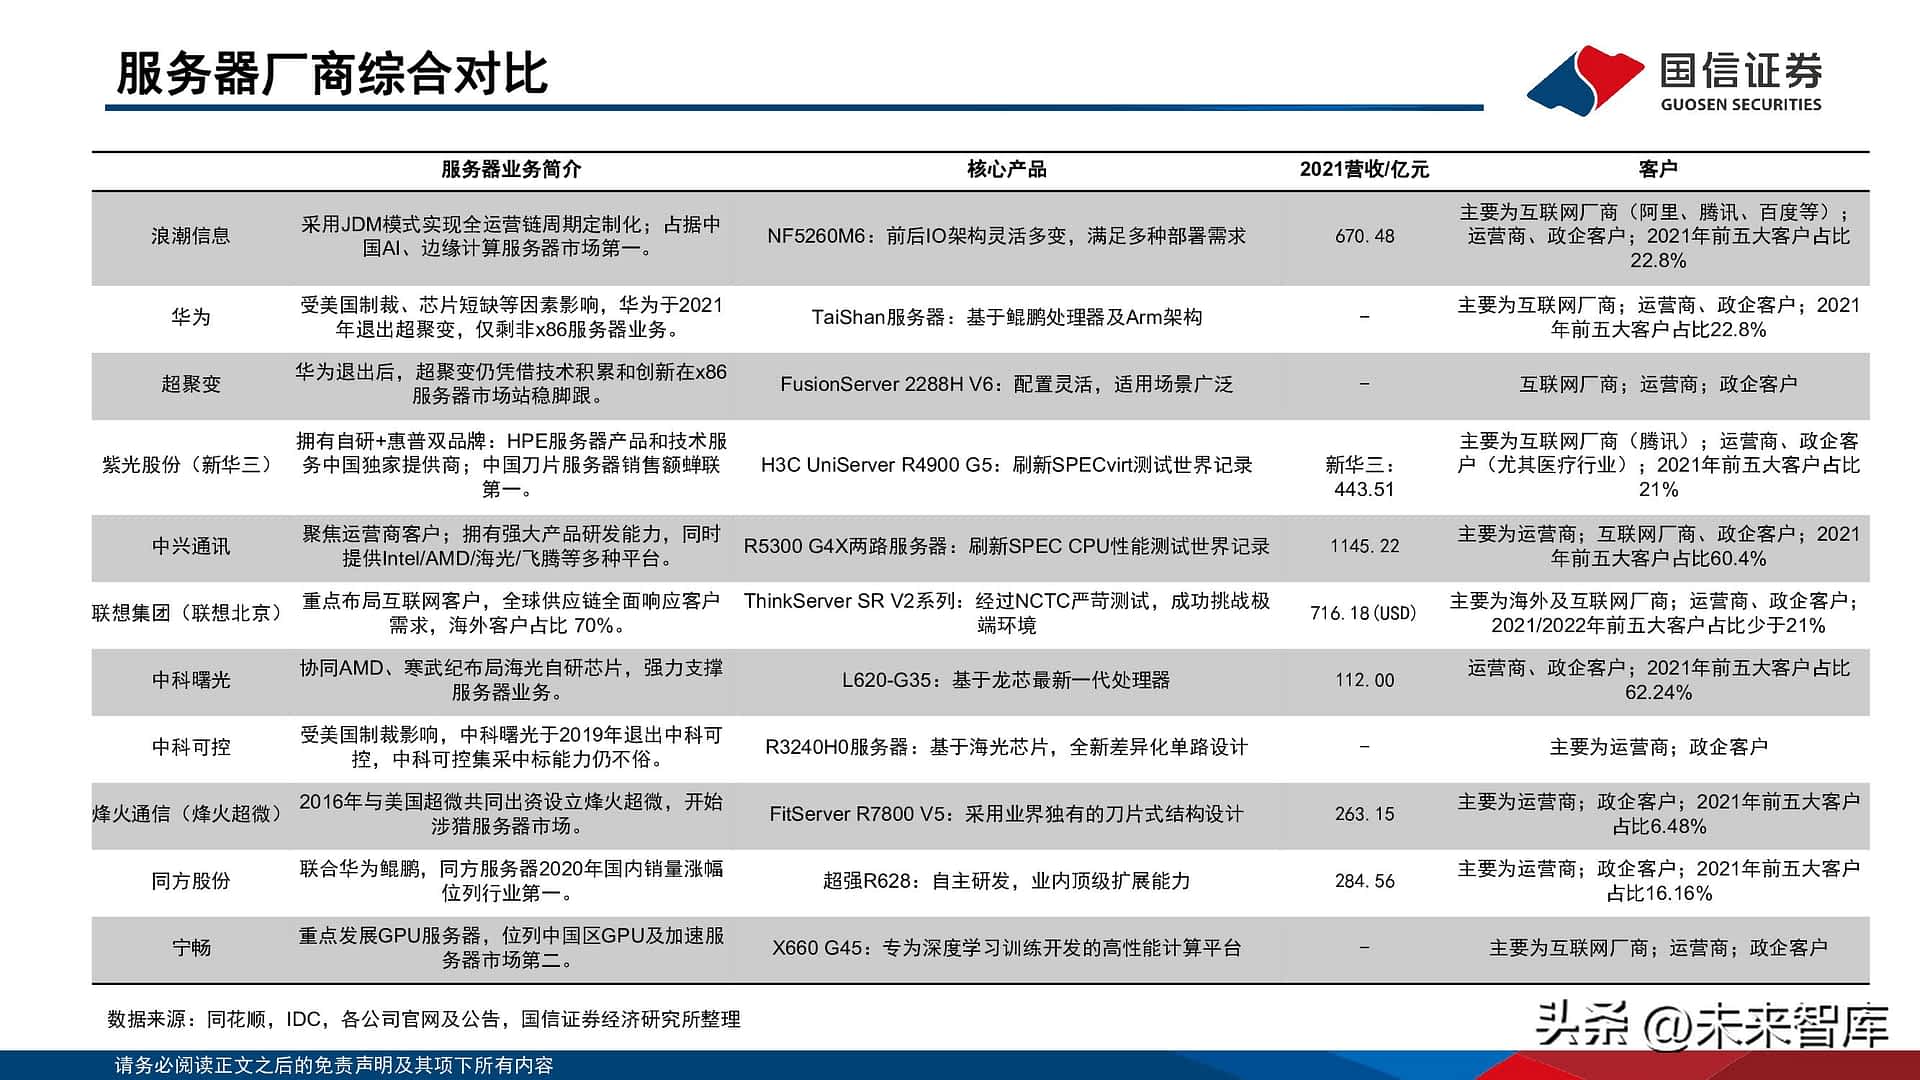Click product cell FusionServer 2288H V6

pyautogui.click(x=1006, y=384)
